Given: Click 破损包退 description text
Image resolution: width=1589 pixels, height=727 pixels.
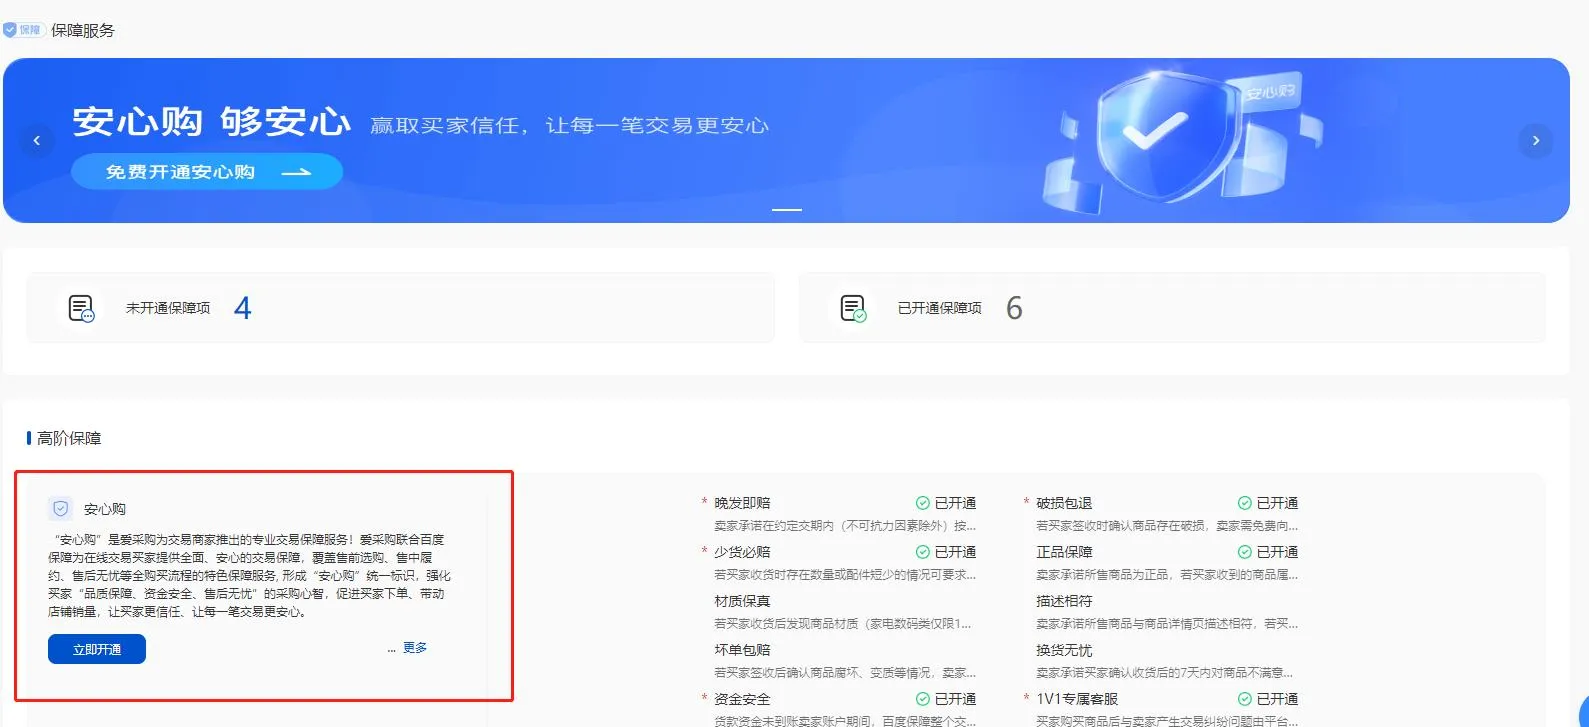Looking at the screenshot, I should pos(1167,525).
